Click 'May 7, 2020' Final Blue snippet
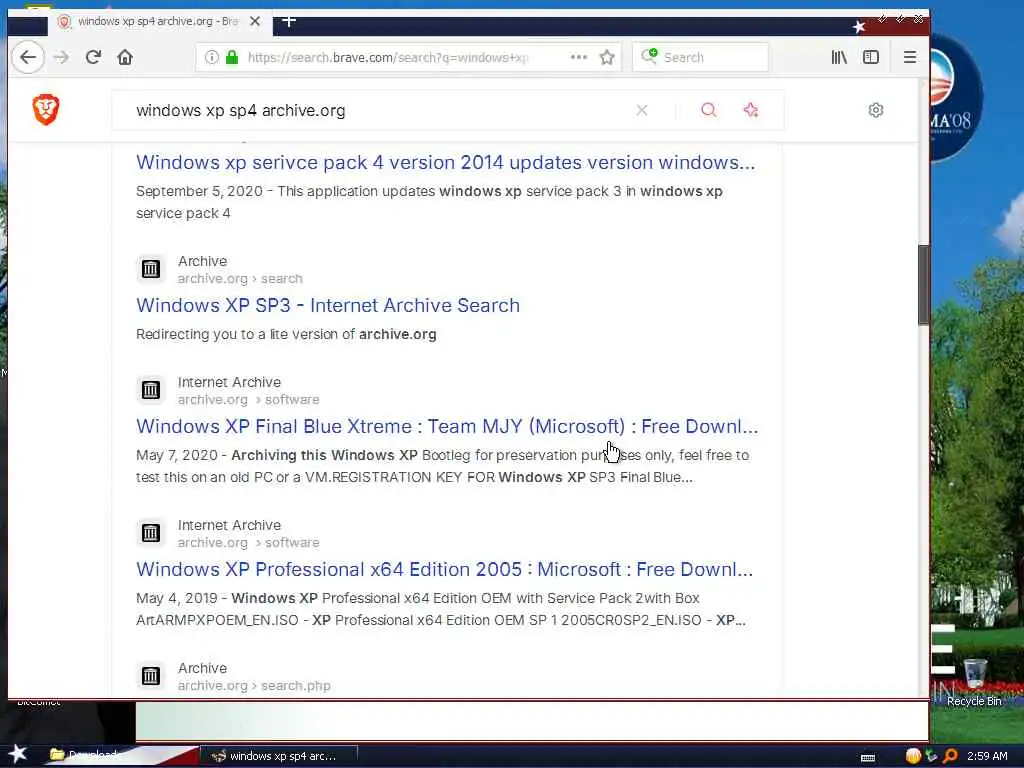 (443, 466)
